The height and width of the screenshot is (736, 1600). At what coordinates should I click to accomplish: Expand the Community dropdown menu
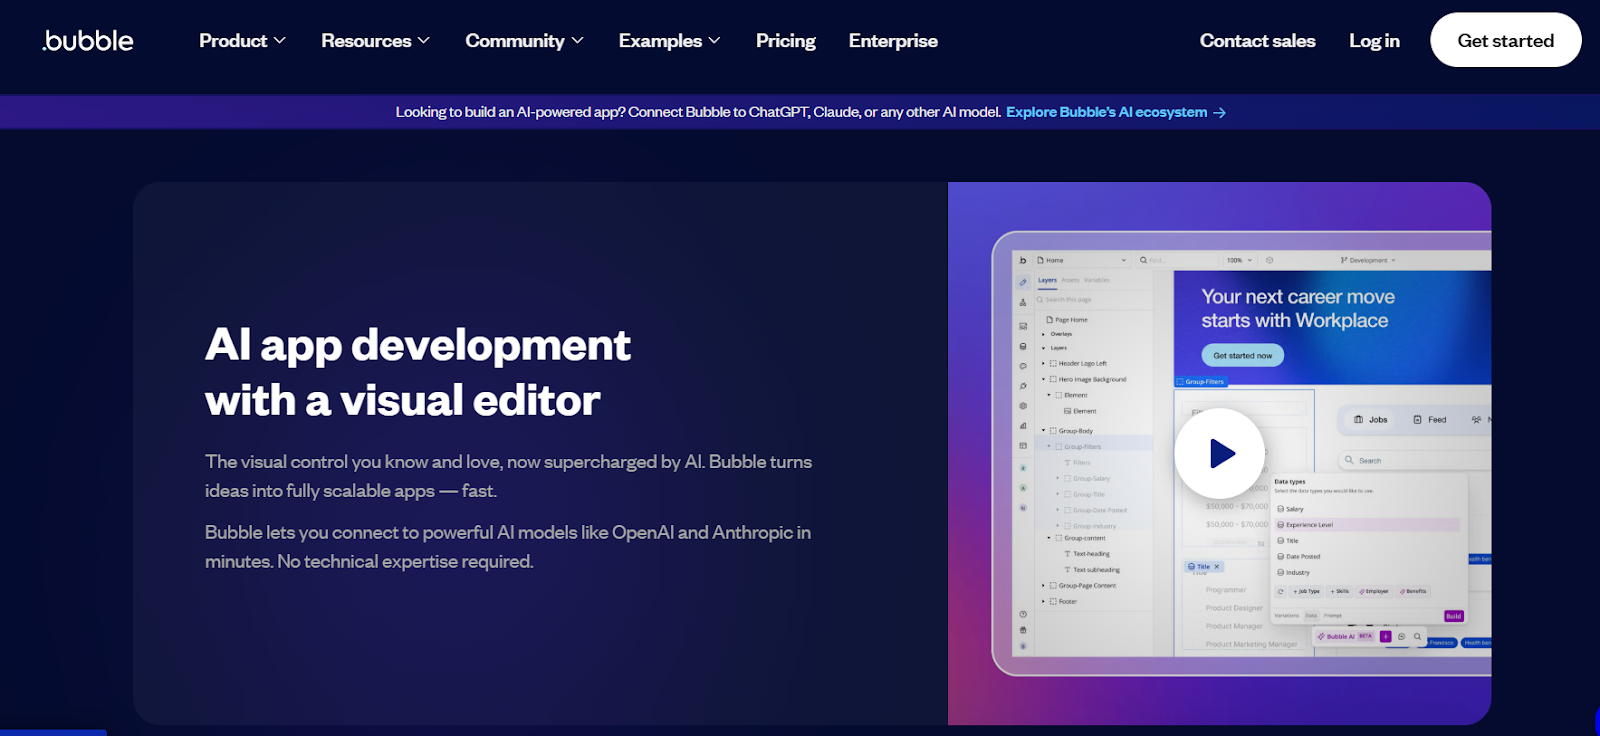[x=524, y=41]
